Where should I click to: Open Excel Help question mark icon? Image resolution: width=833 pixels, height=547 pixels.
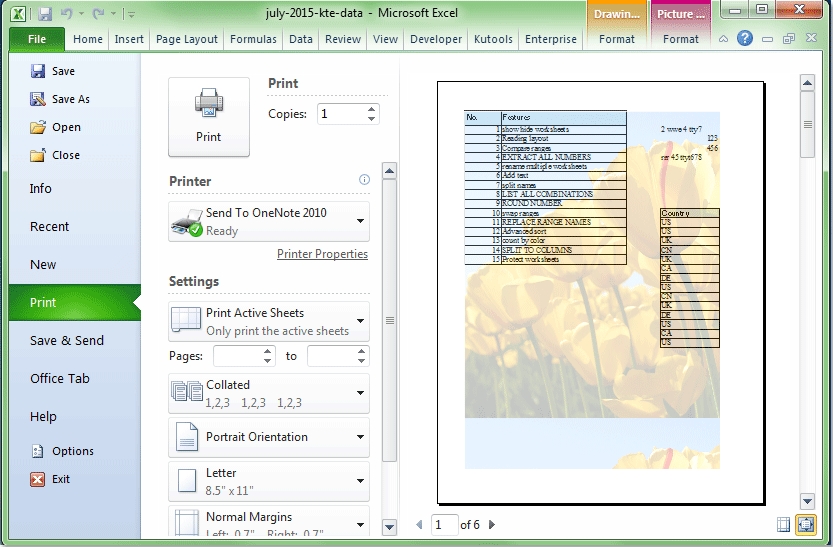745,39
